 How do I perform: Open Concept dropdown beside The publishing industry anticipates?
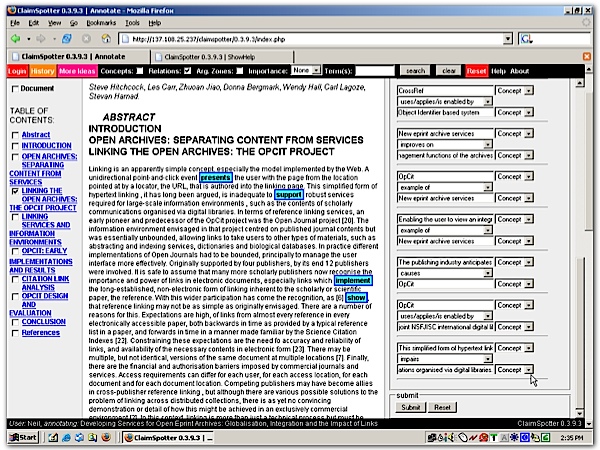point(515,262)
